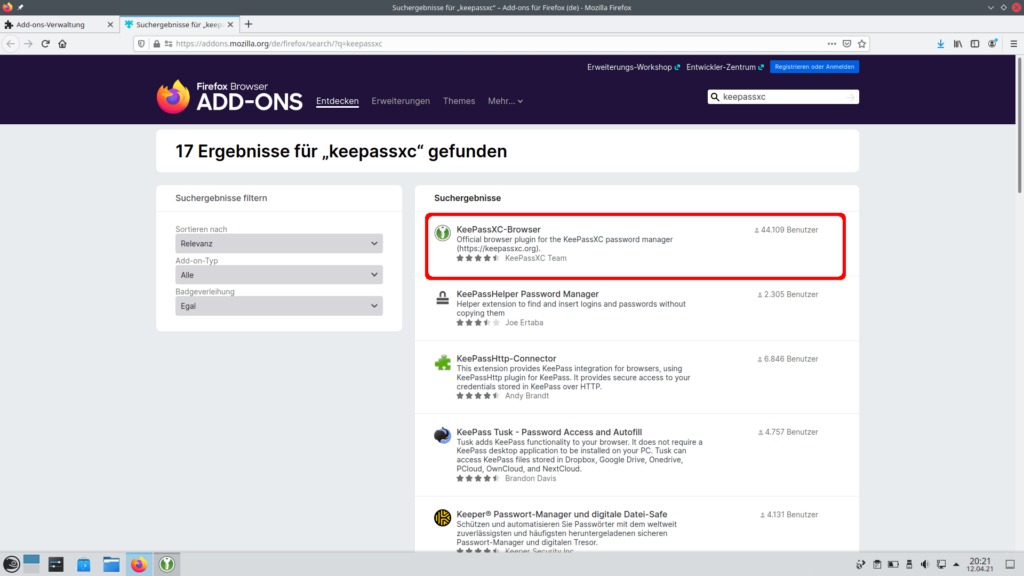Click the Keeper extension icon
Screen dimensions: 1024x576
pos(442,518)
